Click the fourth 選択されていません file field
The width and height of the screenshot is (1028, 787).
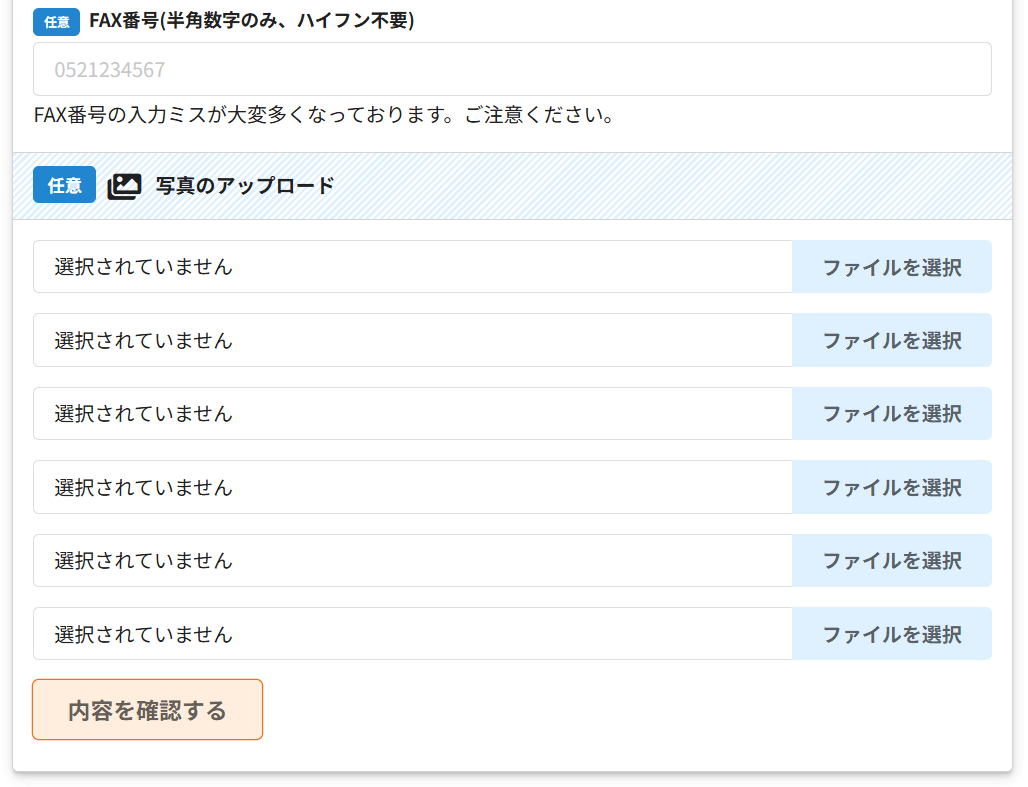point(412,487)
